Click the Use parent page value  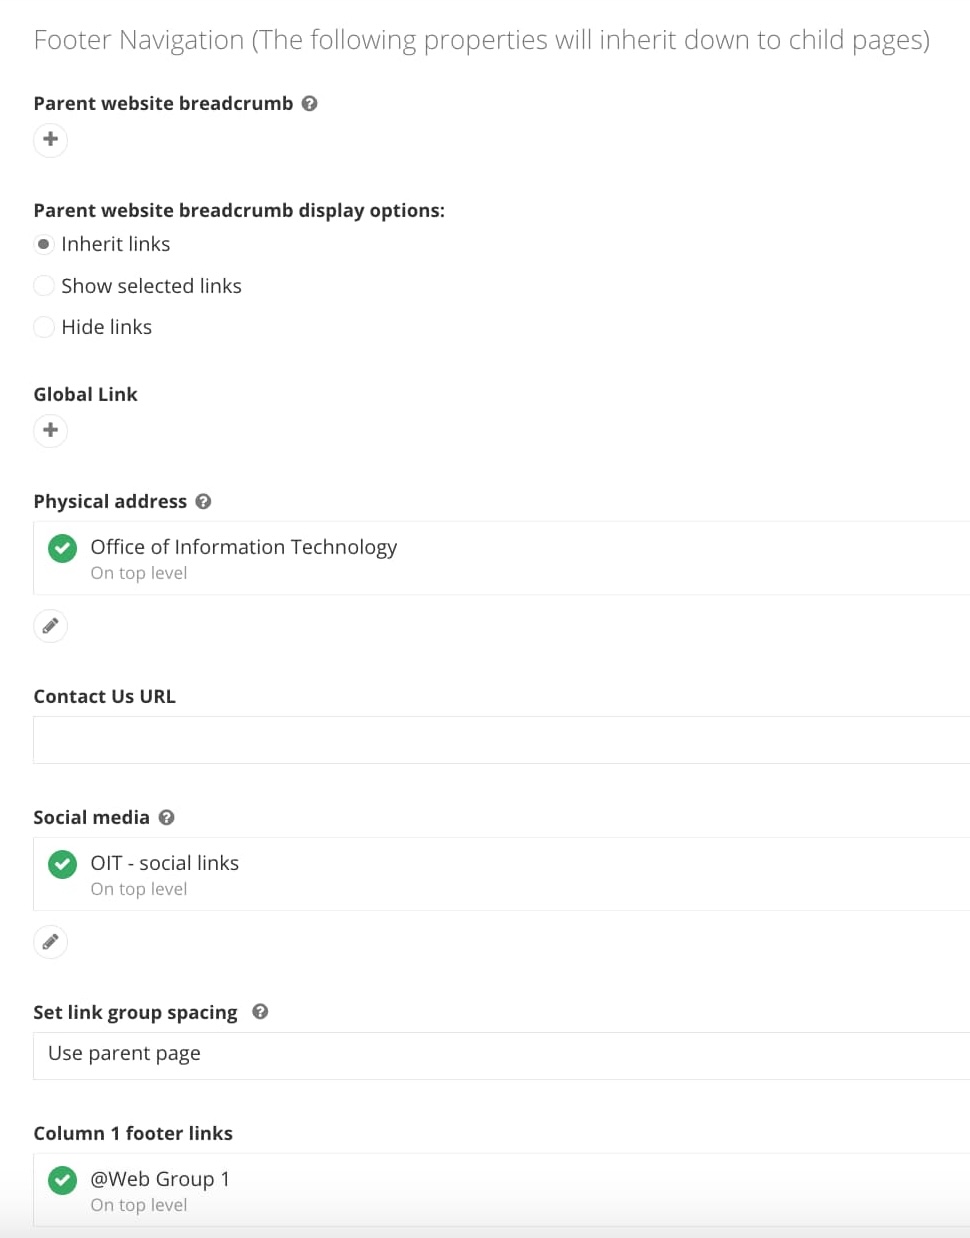(124, 1054)
